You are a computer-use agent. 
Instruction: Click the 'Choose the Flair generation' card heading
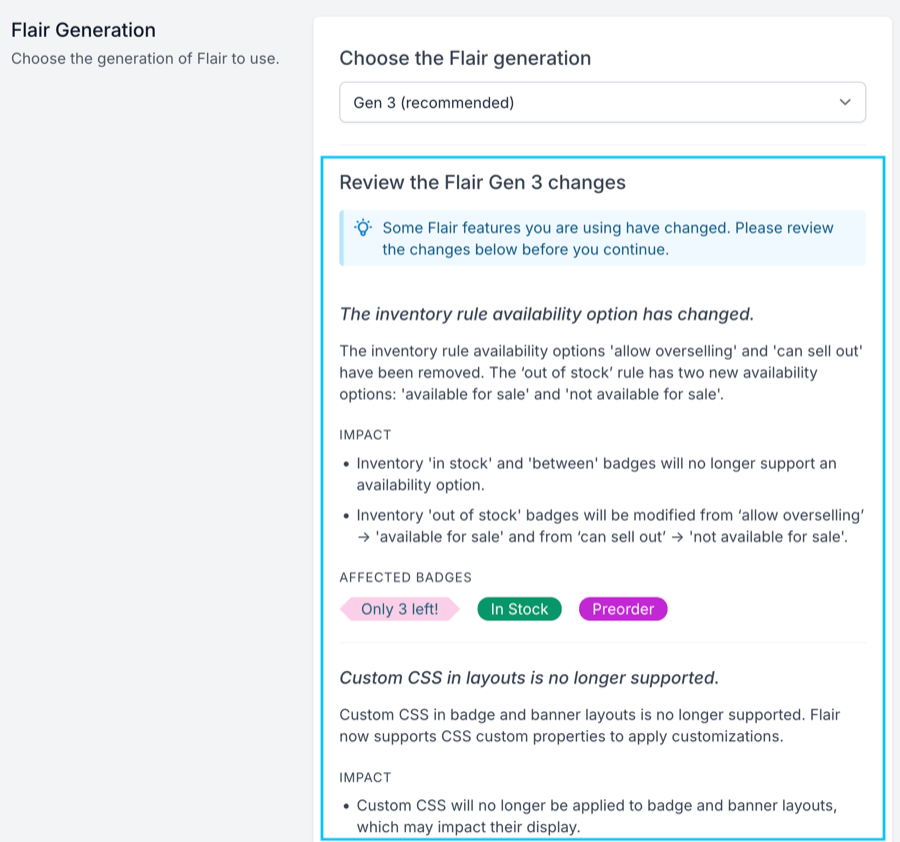pyautogui.click(x=466, y=58)
